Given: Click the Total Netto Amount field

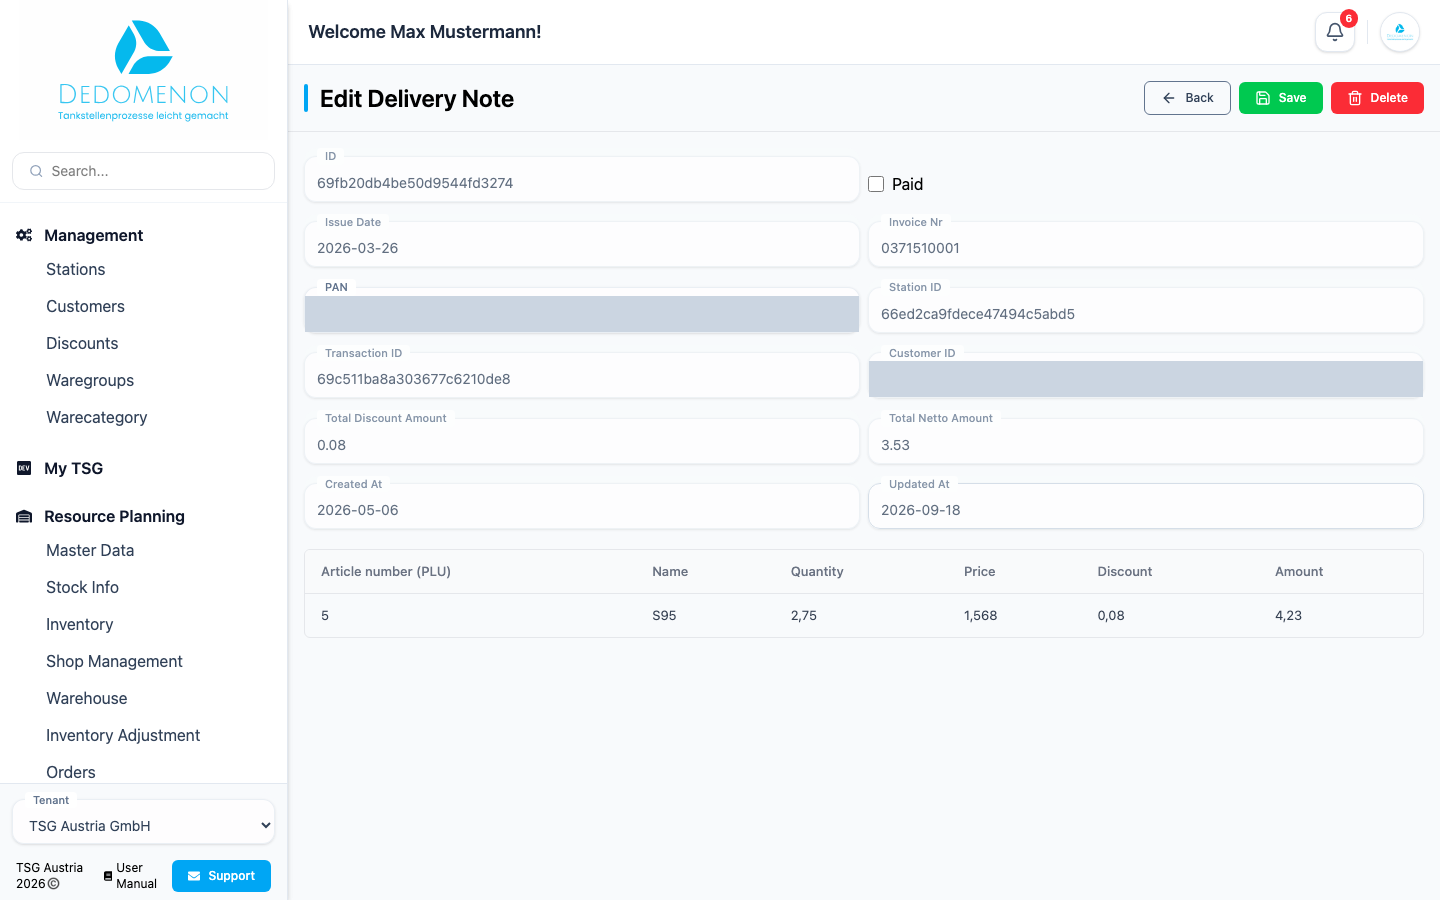Looking at the screenshot, I should pos(1146,442).
